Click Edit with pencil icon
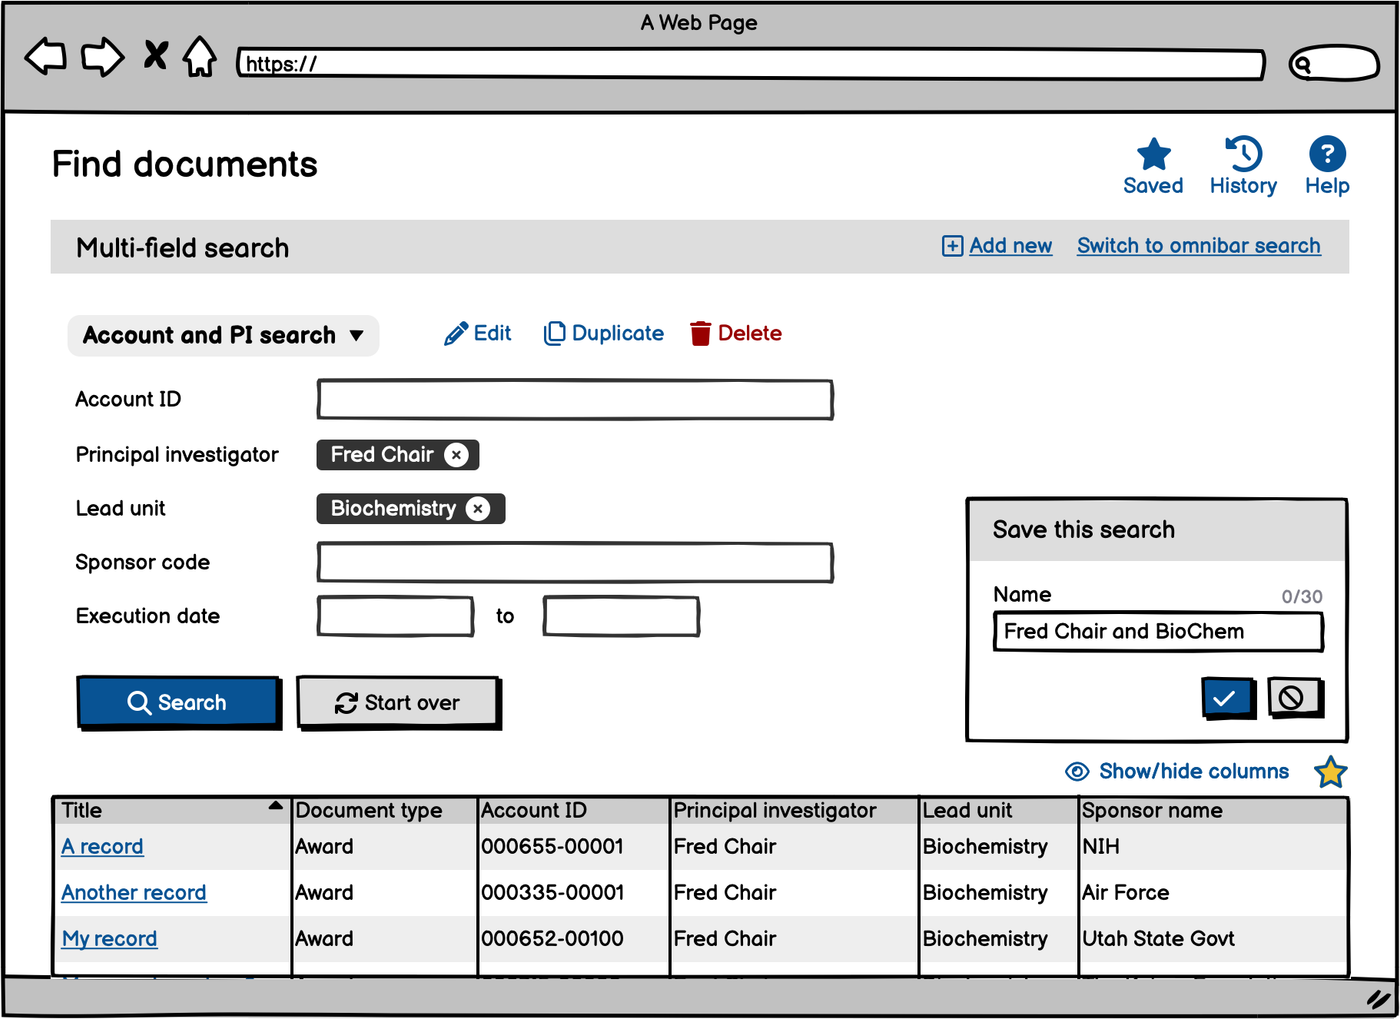This screenshot has width=1400, height=1019. 477,333
